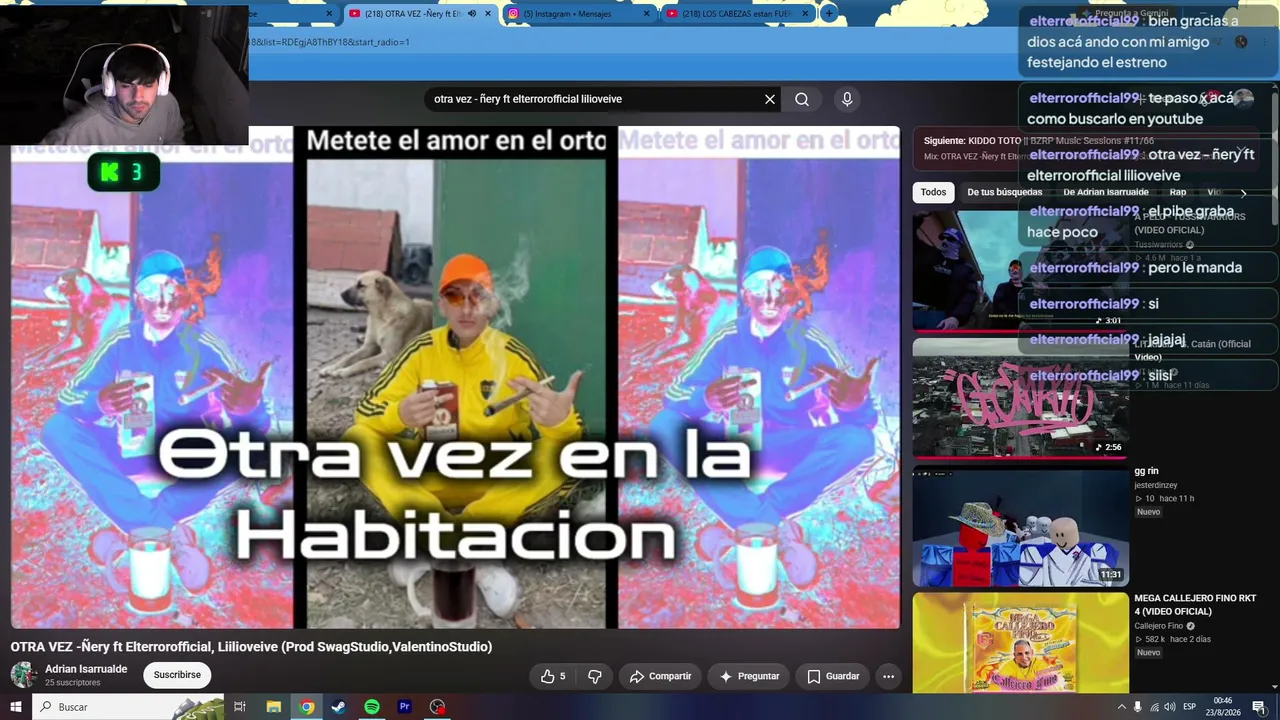The height and width of the screenshot is (720, 1280).
Task: Open the Compartir share dialog
Action: [660, 676]
